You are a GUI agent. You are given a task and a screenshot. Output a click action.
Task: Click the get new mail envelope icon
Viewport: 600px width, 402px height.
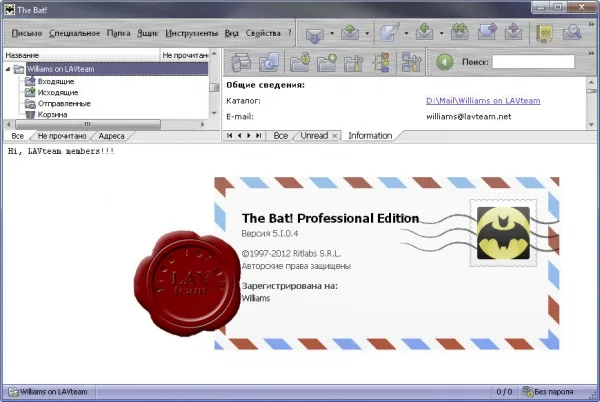click(x=315, y=34)
